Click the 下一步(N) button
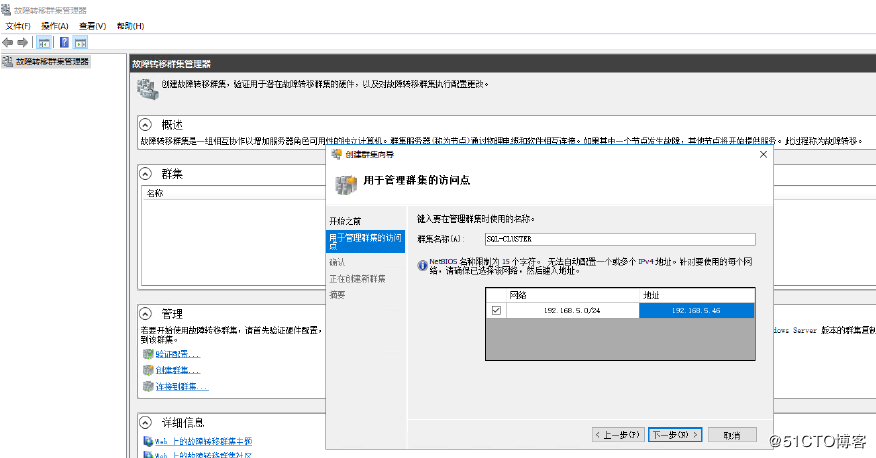 pos(675,435)
